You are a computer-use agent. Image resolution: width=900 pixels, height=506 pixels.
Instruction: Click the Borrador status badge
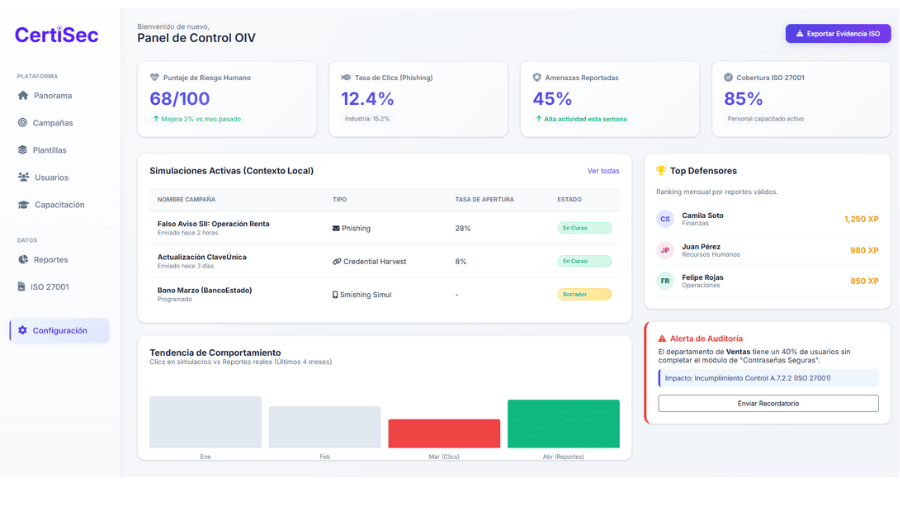coord(584,295)
